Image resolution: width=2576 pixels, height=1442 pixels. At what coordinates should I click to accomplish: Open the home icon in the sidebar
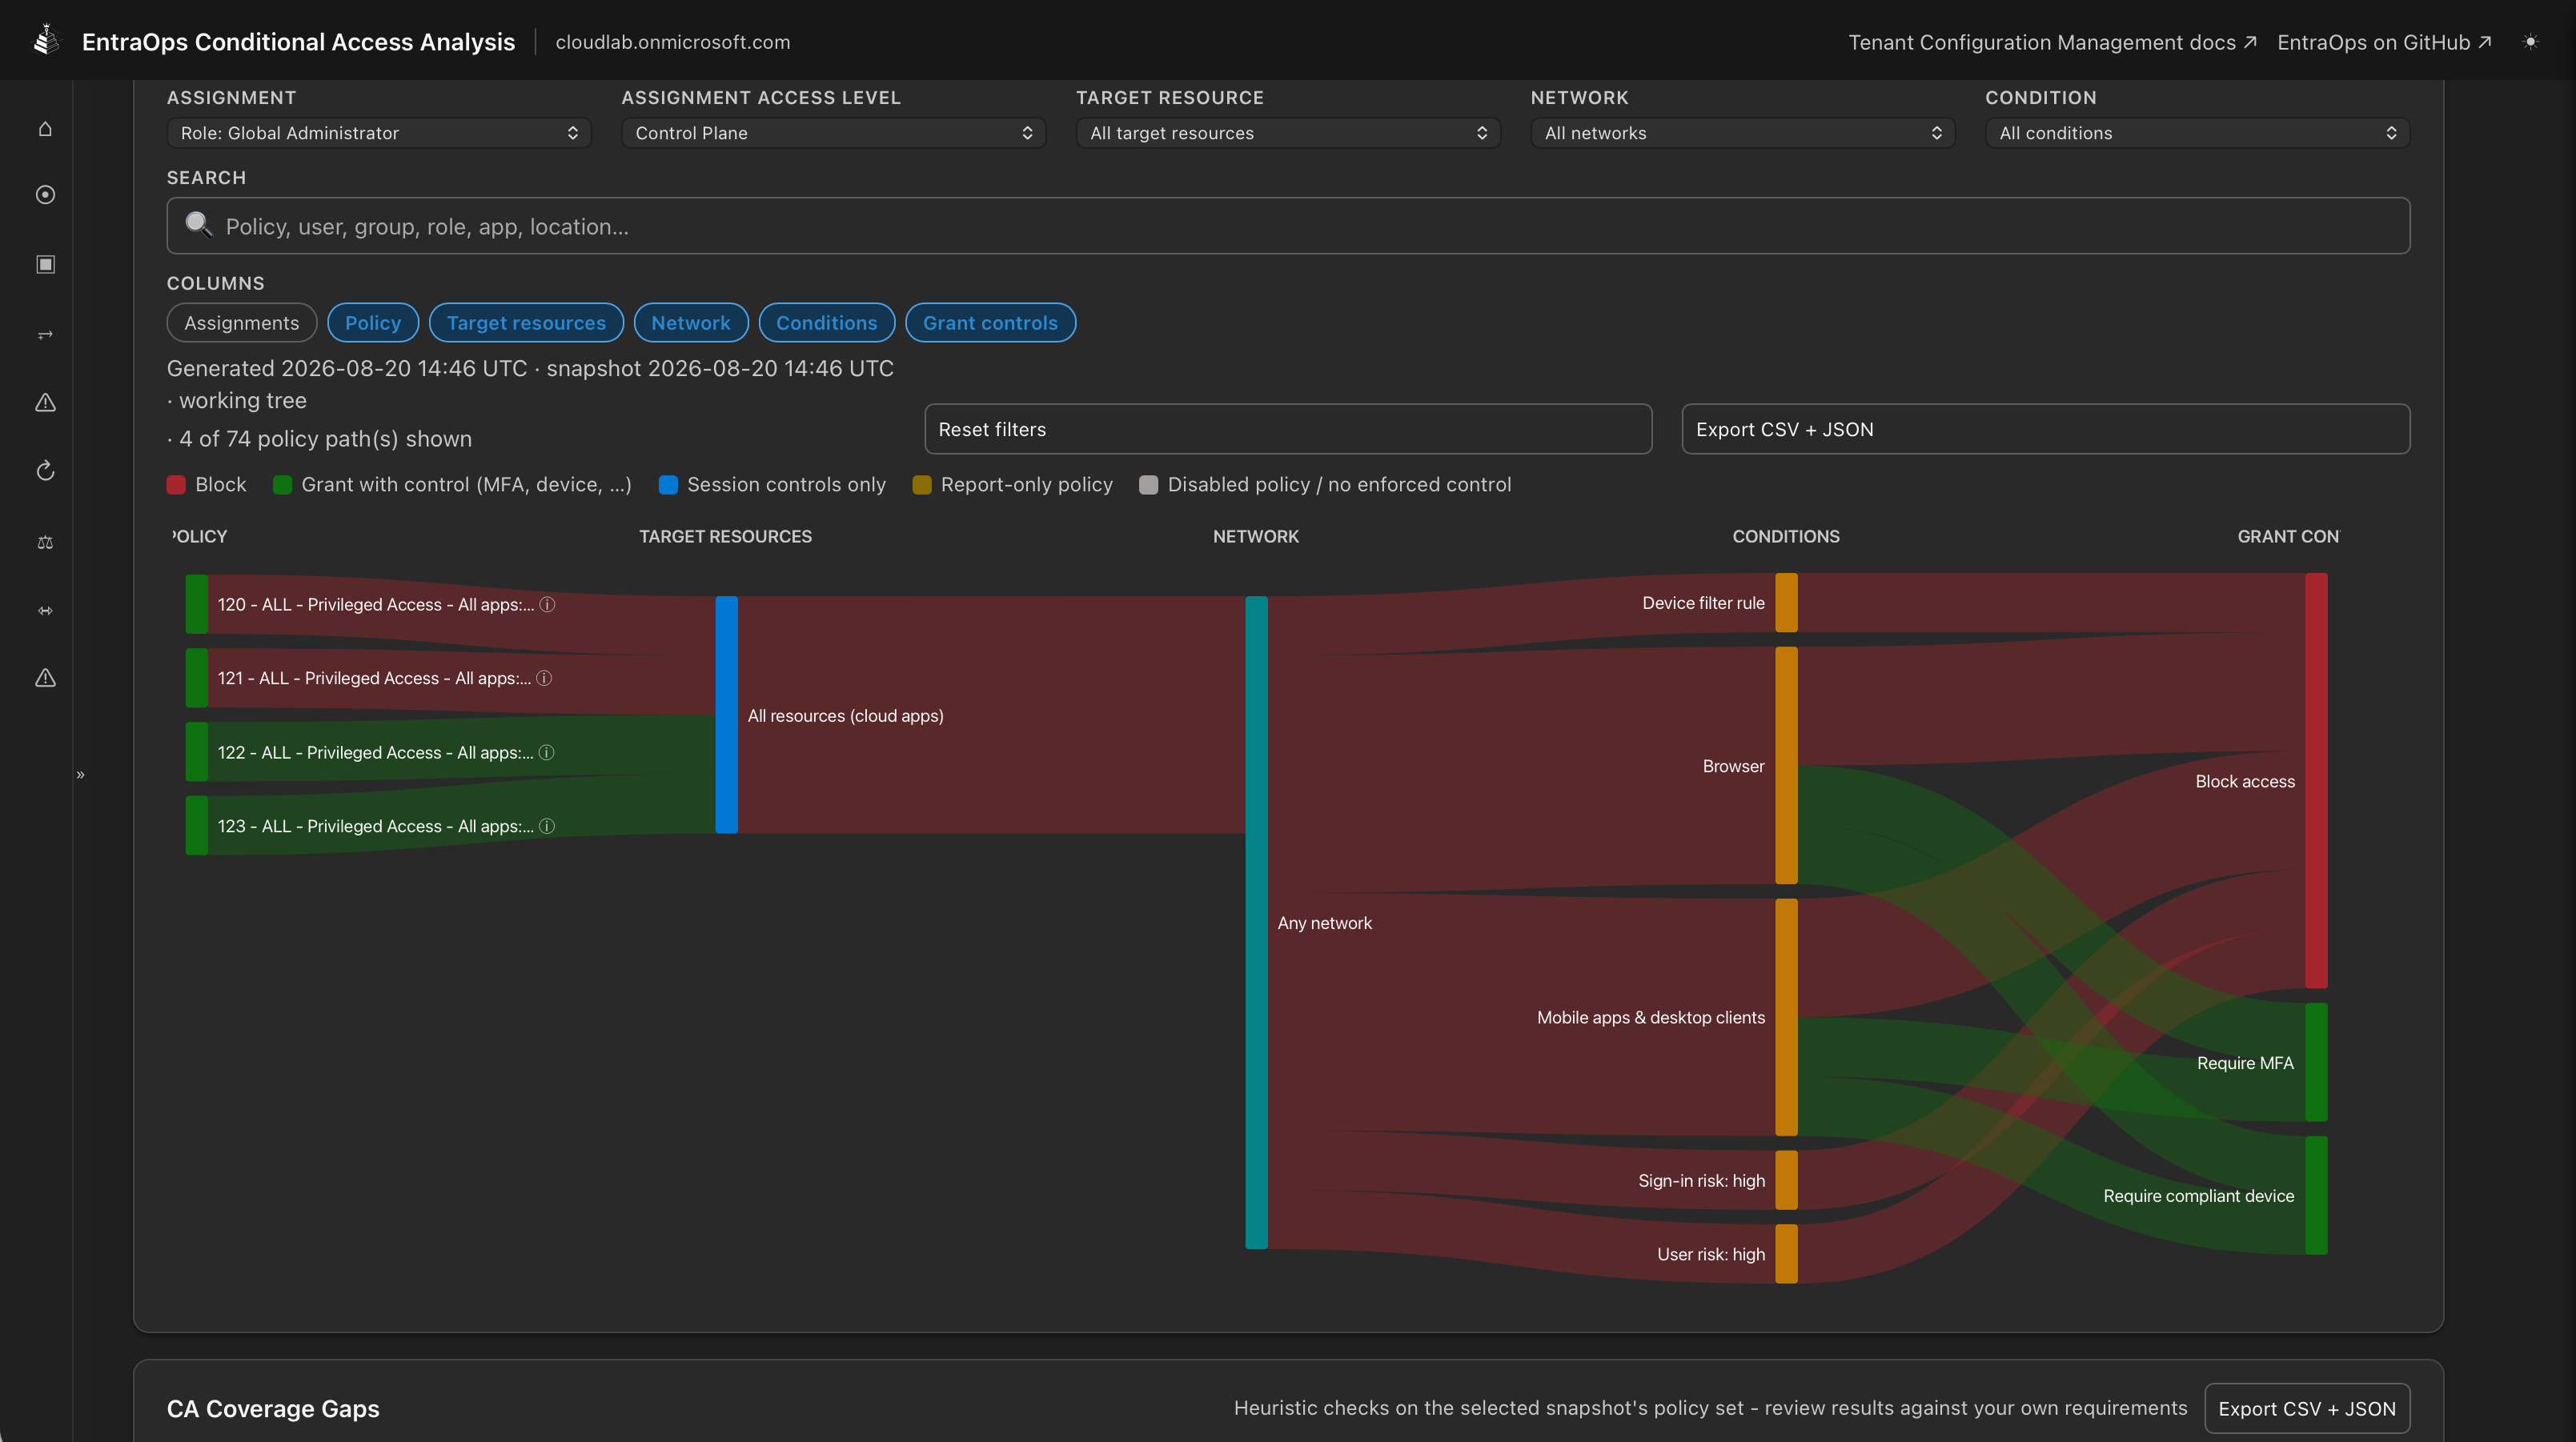[x=45, y=129]
